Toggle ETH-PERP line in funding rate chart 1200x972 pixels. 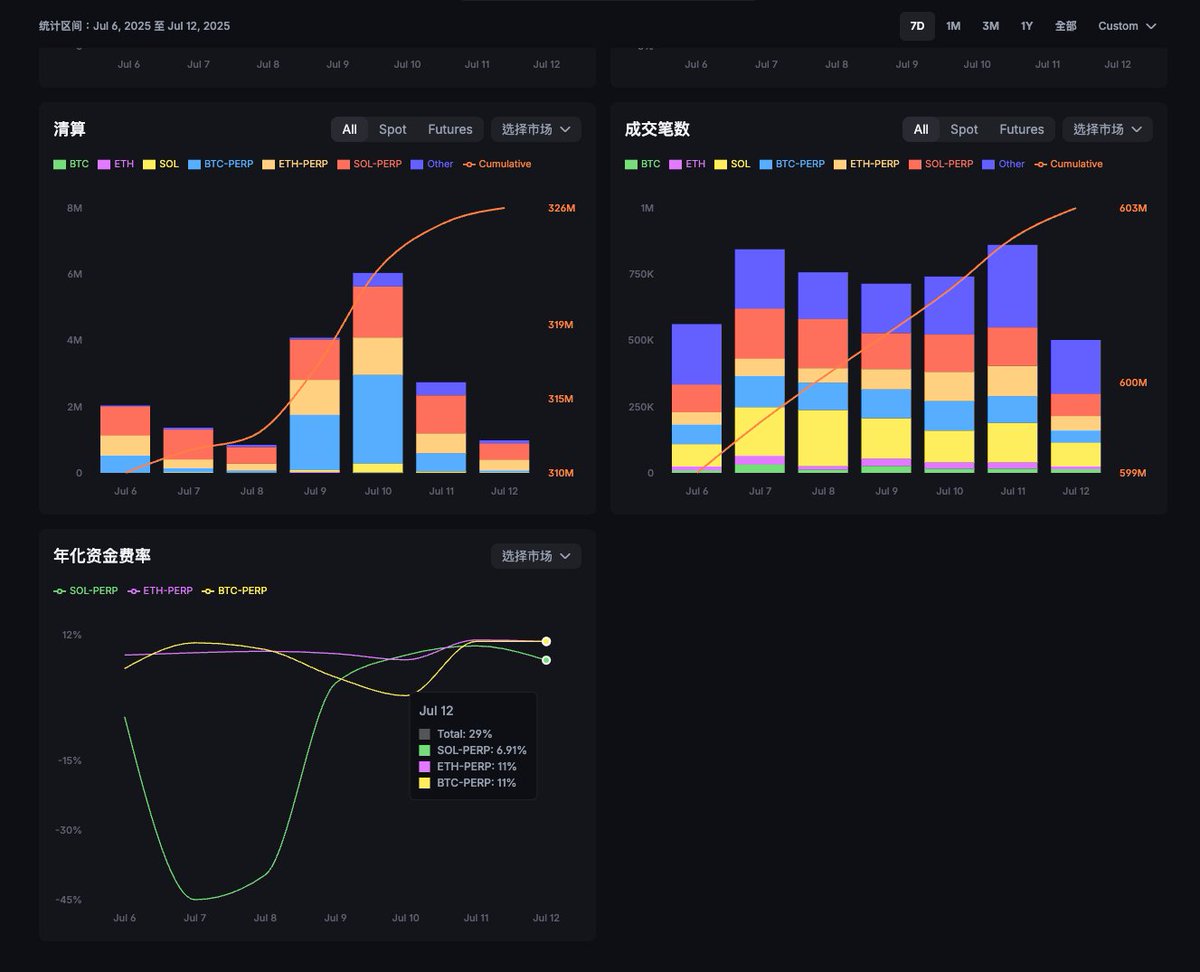(160, 591)
